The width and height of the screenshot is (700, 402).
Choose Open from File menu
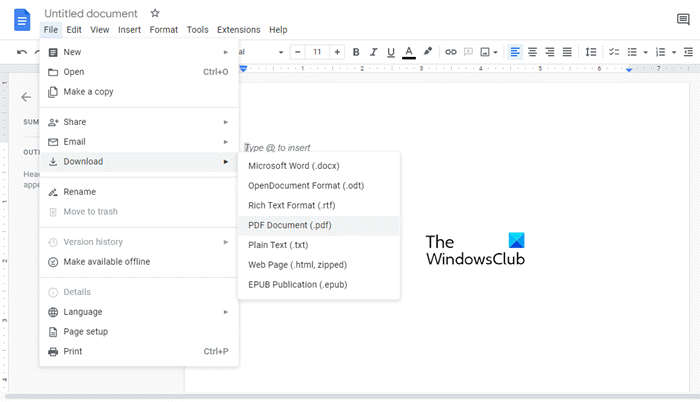tap(139, 72)
